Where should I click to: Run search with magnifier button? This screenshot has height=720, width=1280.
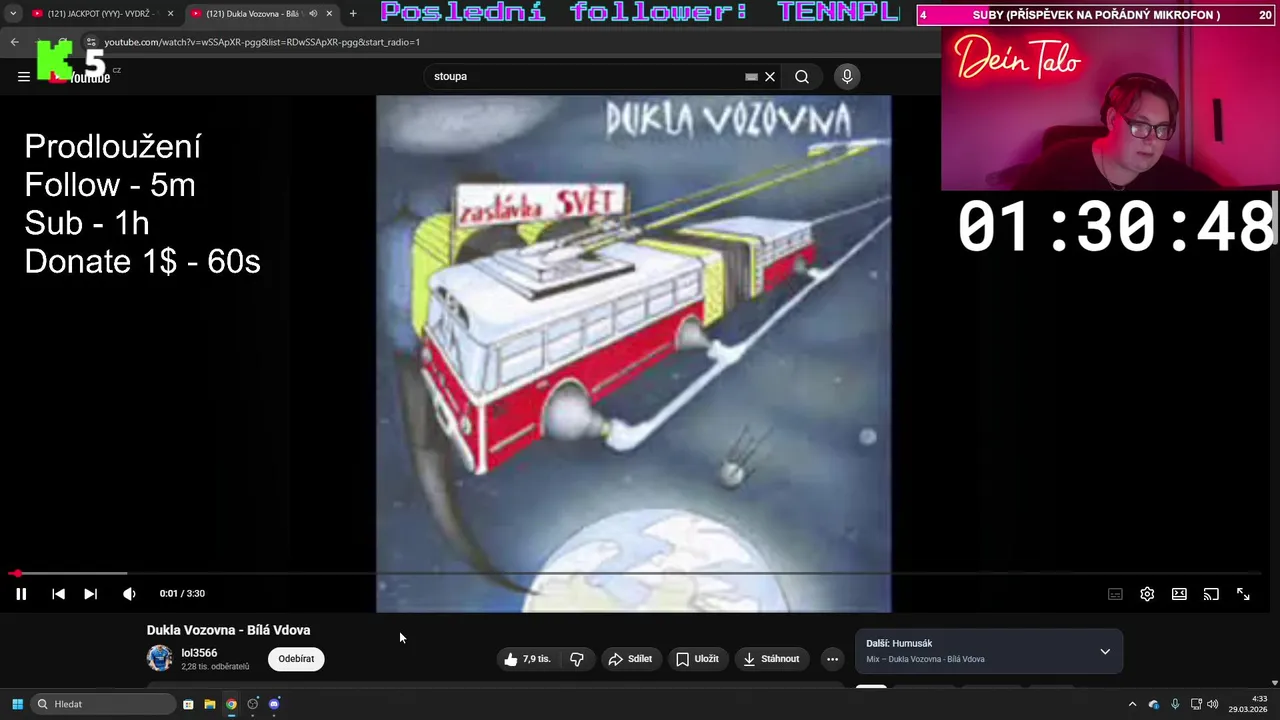point(802,77)
